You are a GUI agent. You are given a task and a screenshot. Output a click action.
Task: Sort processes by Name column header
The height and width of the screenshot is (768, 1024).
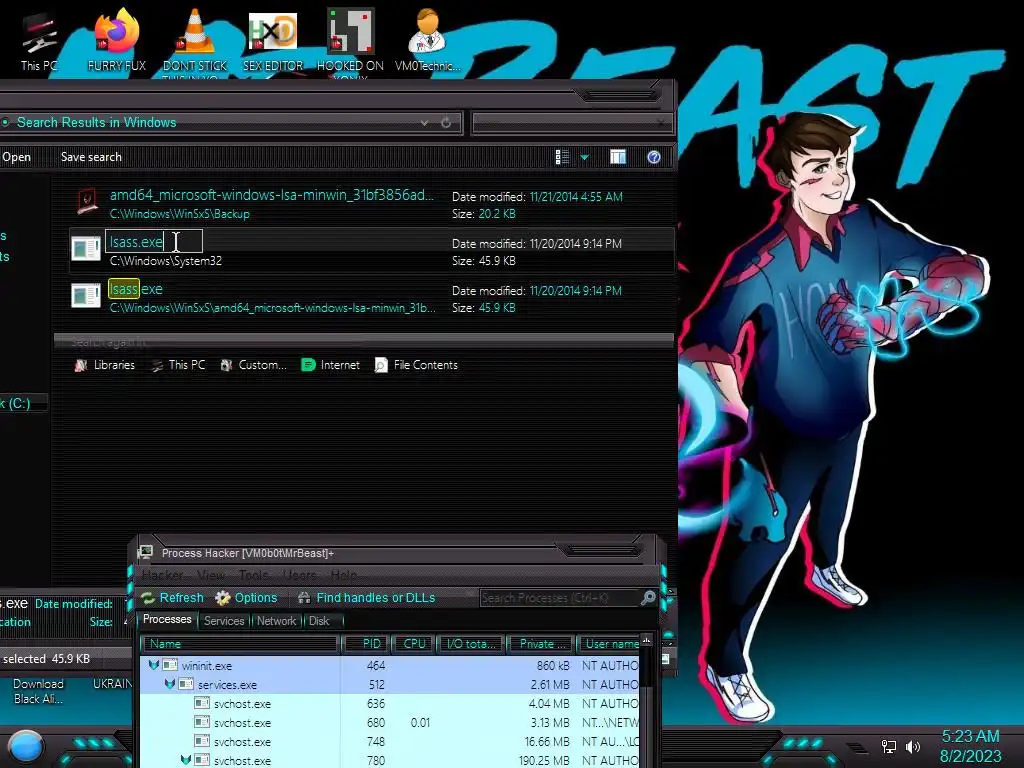[241, 644]
